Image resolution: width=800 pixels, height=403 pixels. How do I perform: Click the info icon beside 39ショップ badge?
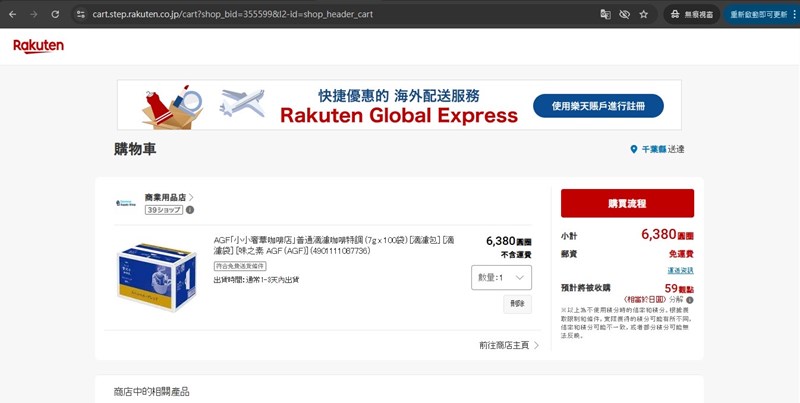tap(190, 210)
